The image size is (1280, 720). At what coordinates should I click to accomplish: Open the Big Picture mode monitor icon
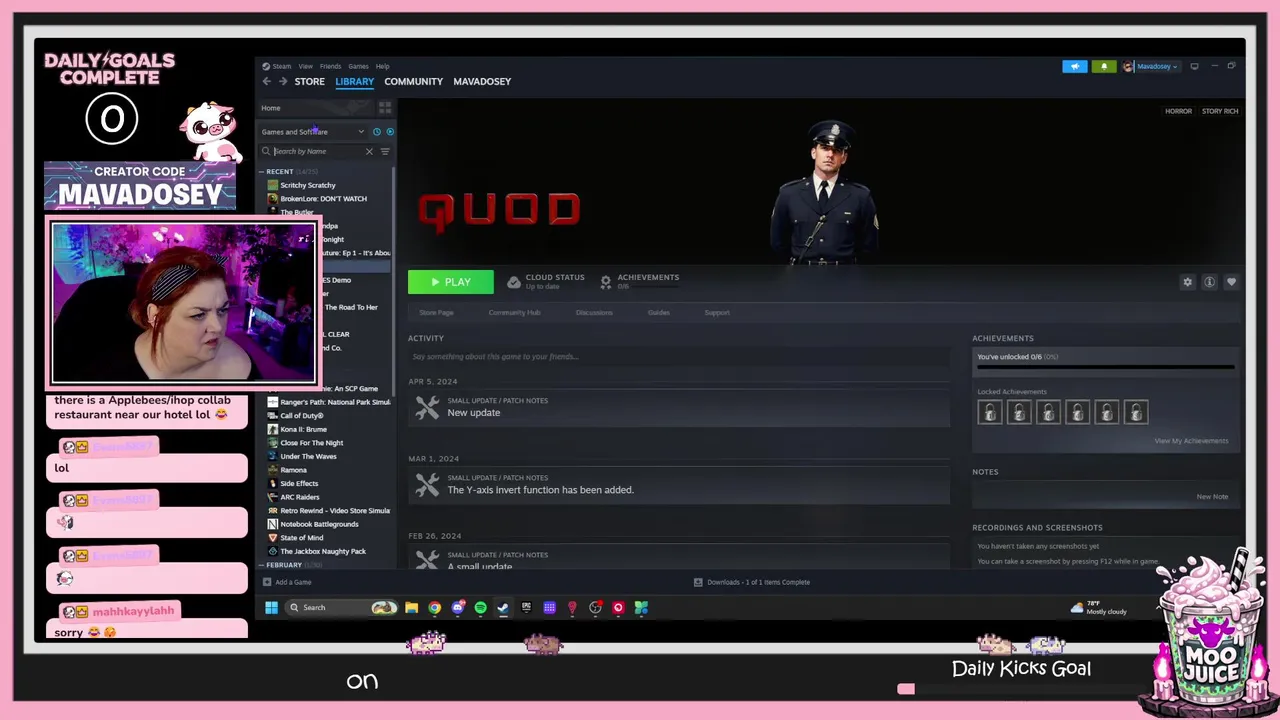(x=1194, y=66)
